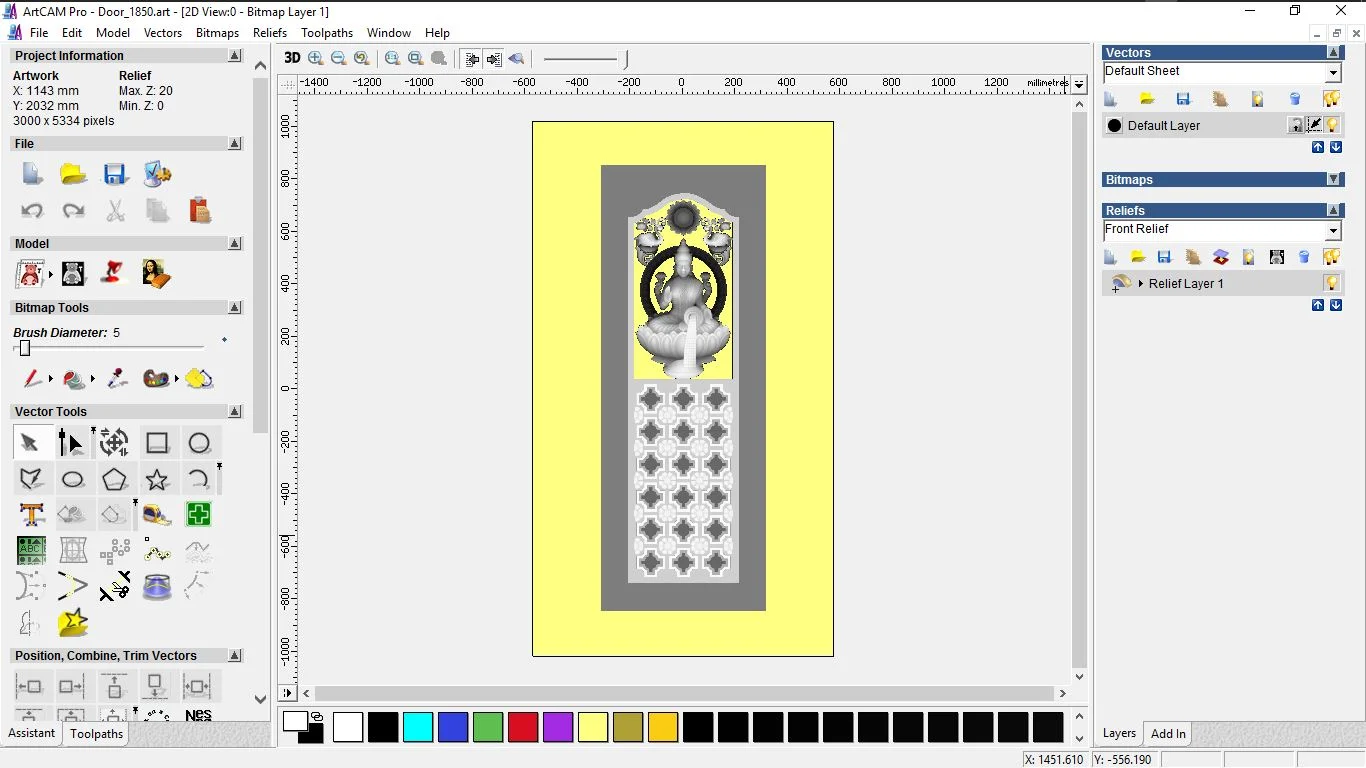Select the Create Star vector tool
Viewport: 1366px width, 768px height.
(157, 479)
